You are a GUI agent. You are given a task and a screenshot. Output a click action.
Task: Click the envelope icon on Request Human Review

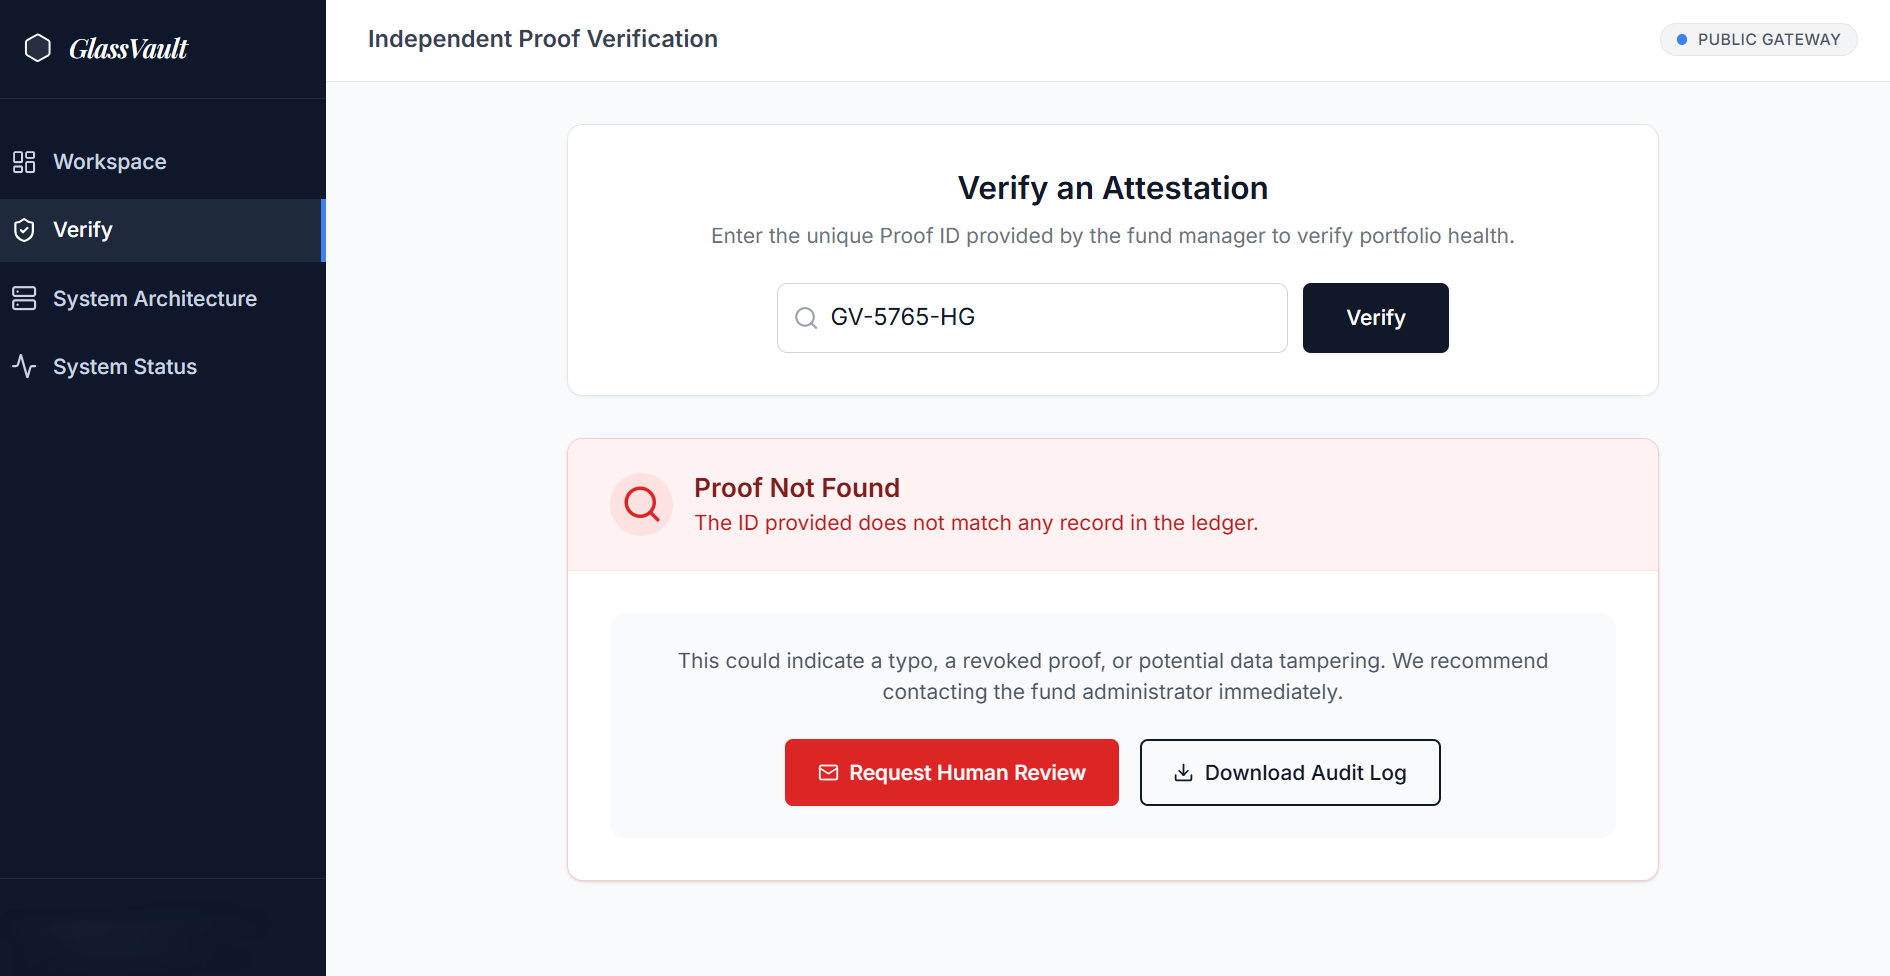(x=828, y=772)
